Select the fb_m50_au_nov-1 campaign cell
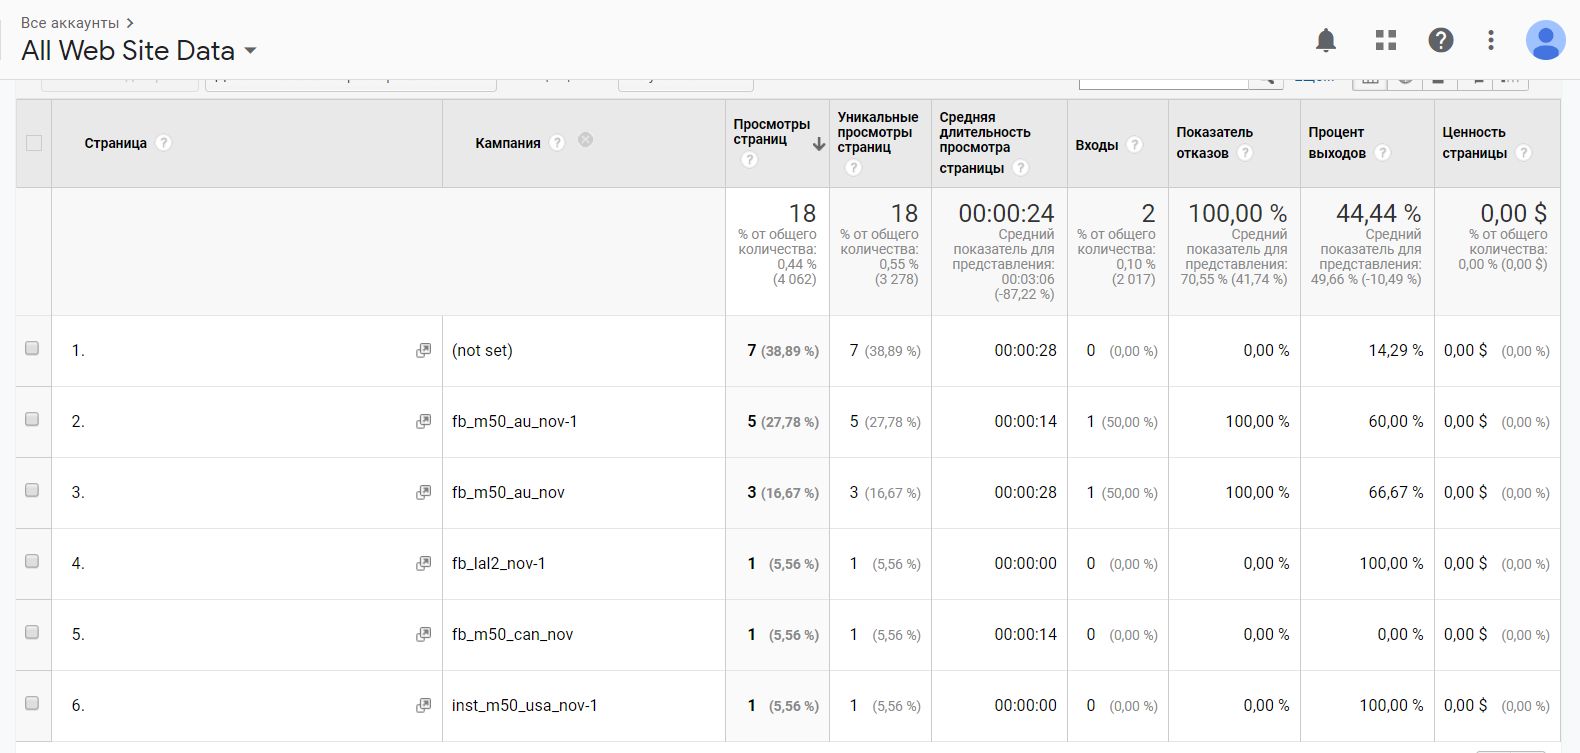The height and width of the screenshot is (753, 1580). (515, 422)
